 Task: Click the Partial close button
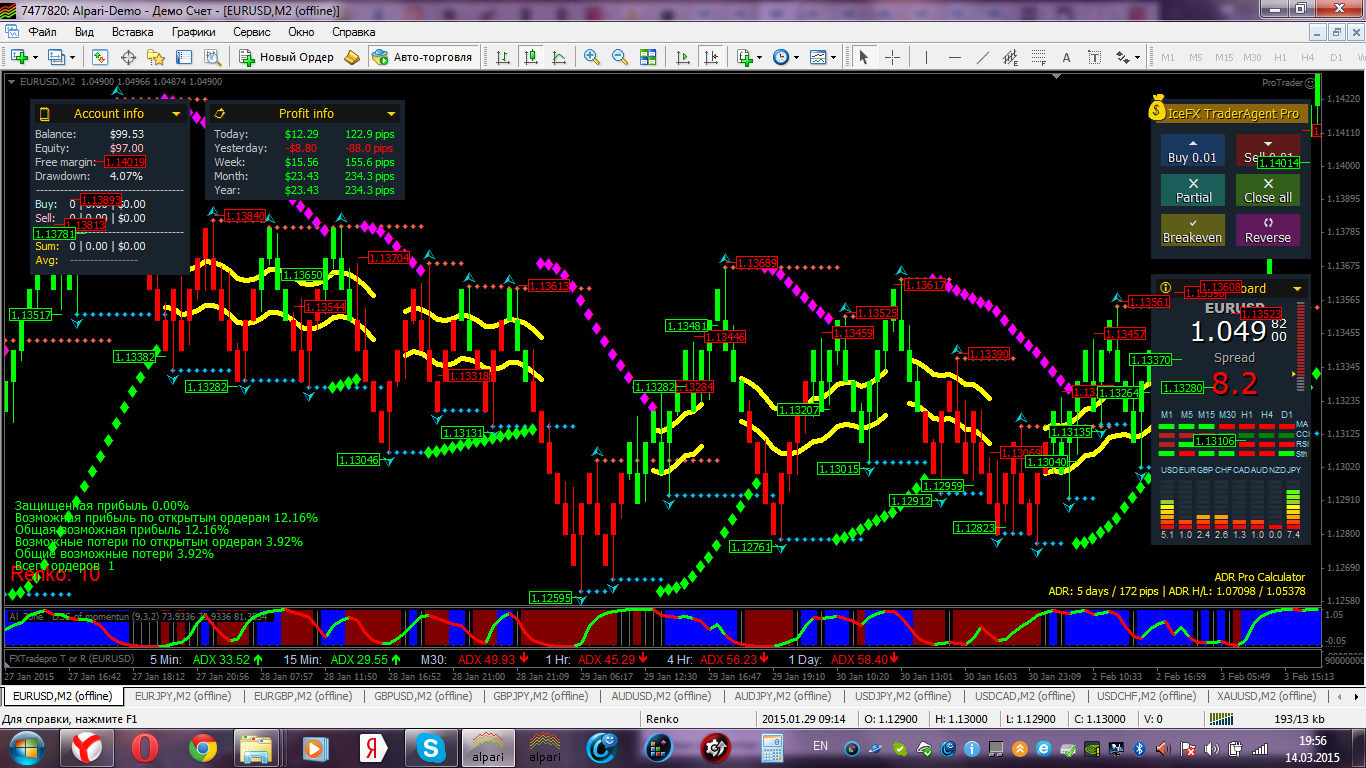click(x=1193, y=191)
